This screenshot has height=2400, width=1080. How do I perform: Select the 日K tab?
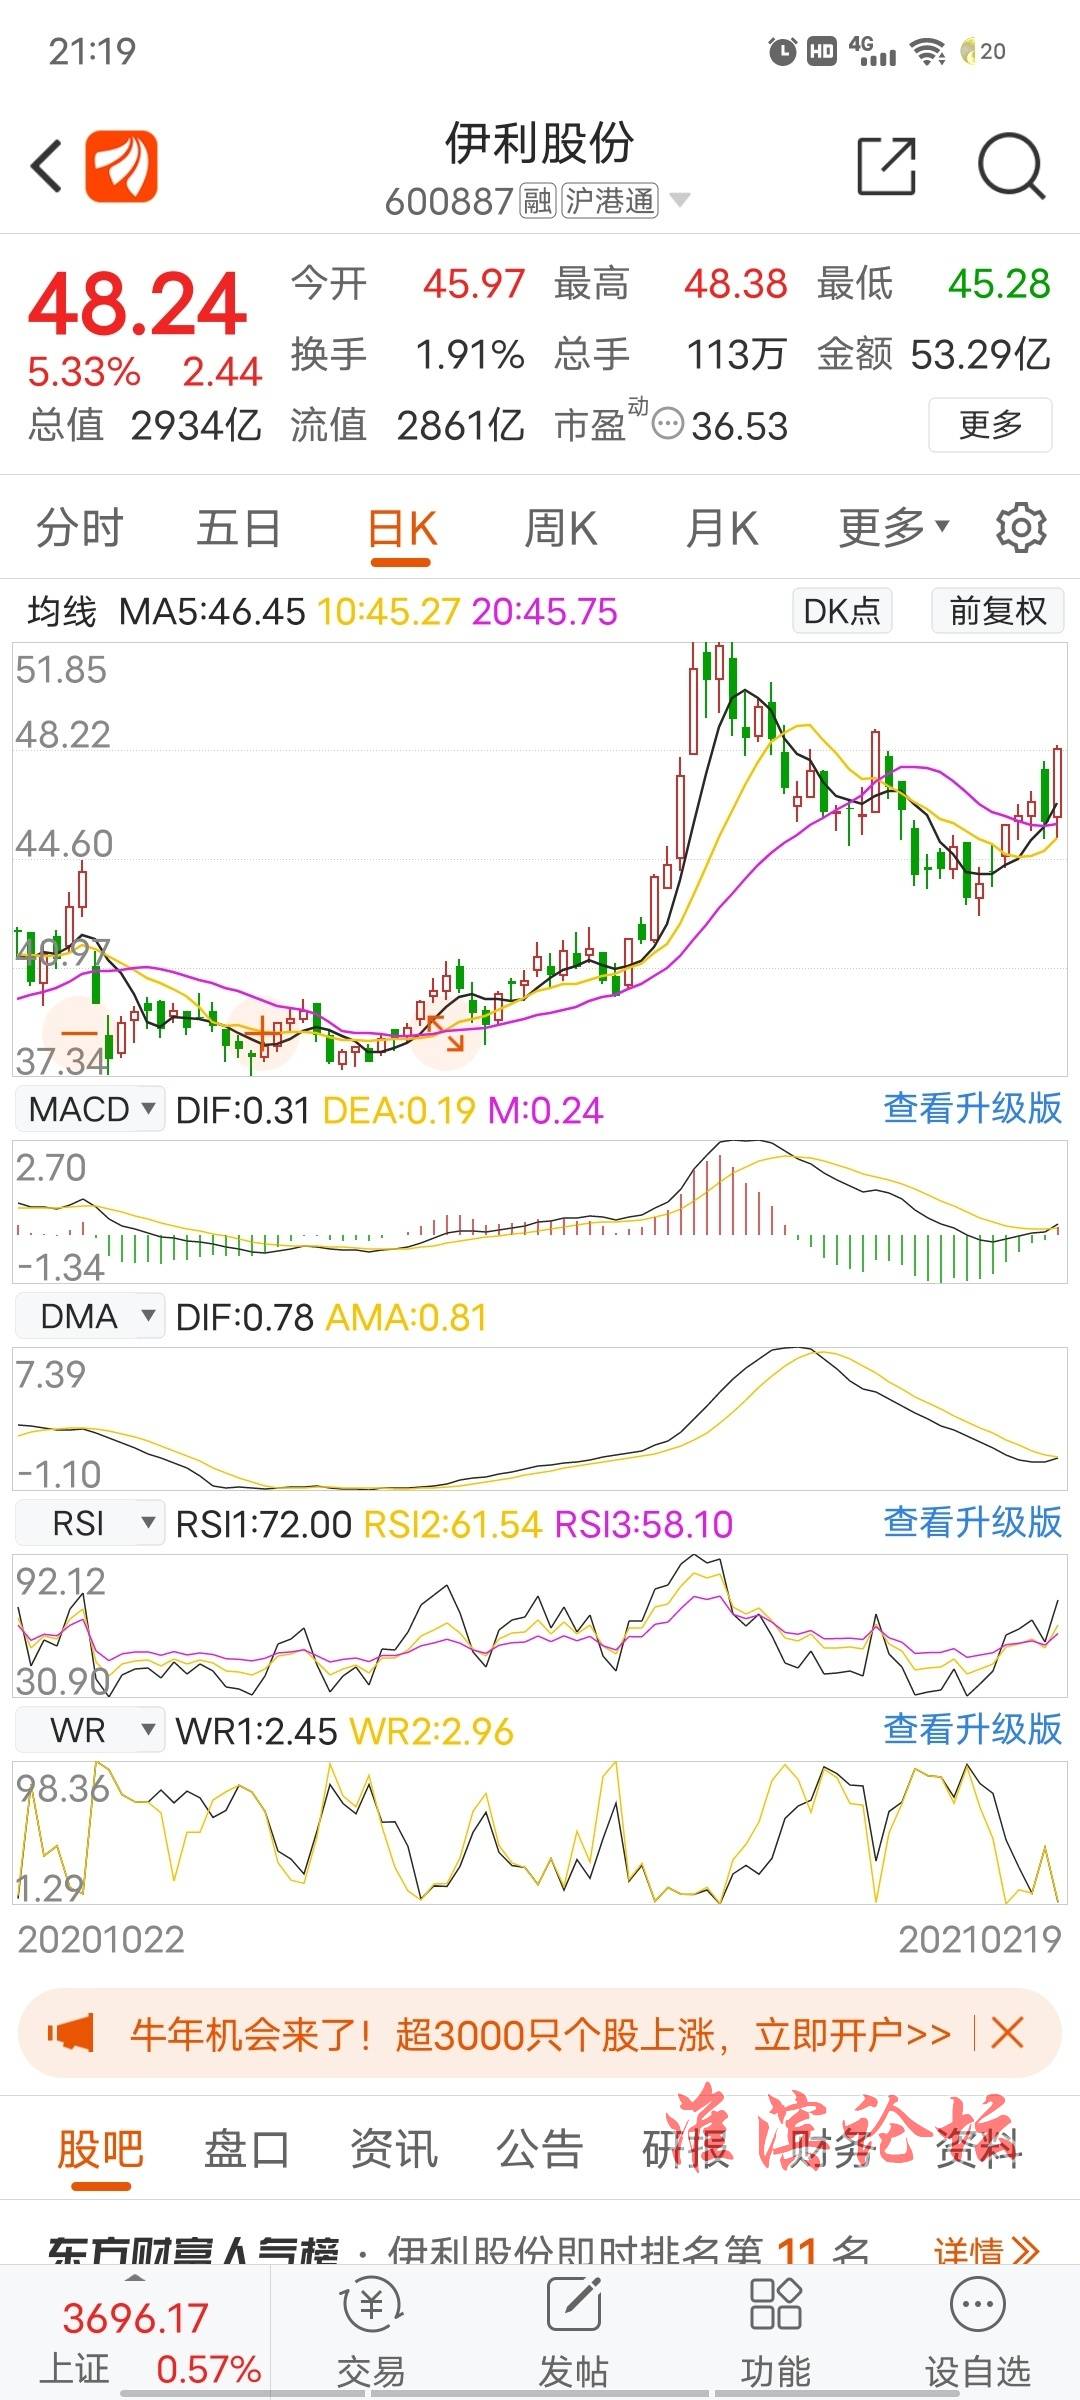tap(402, 527)
